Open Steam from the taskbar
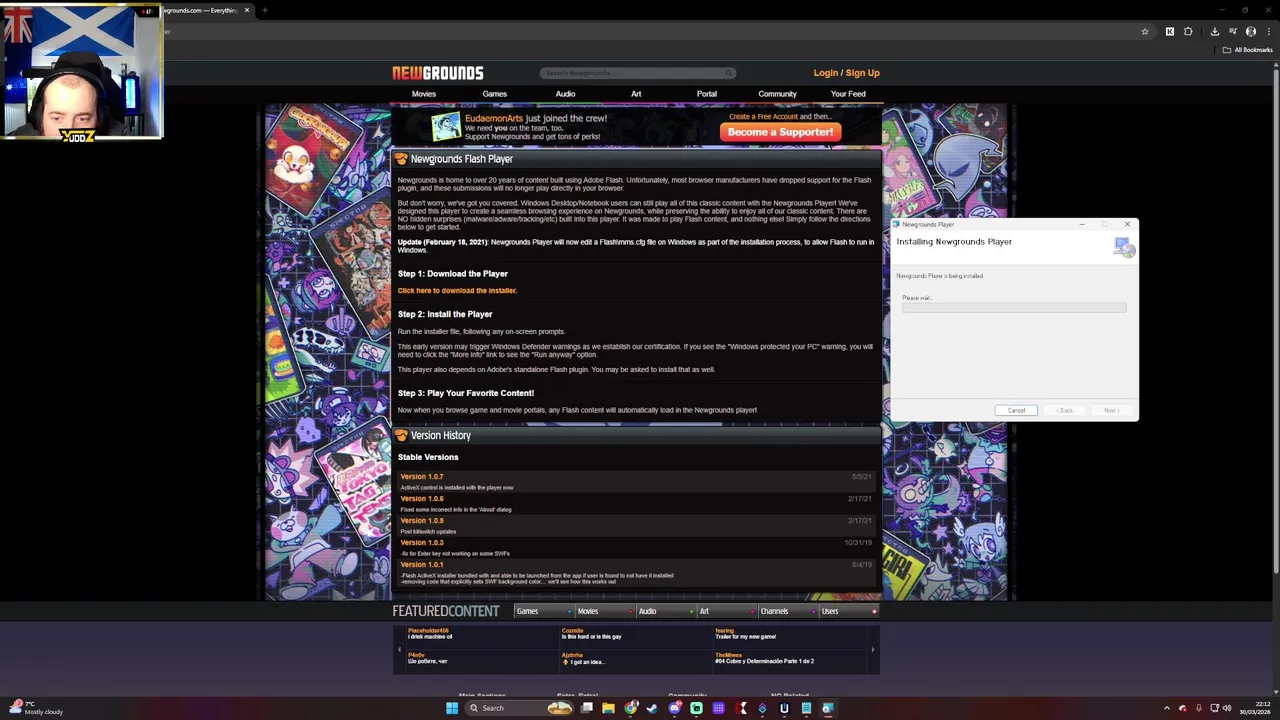The image size is (1280, 720). pos(652,708)
